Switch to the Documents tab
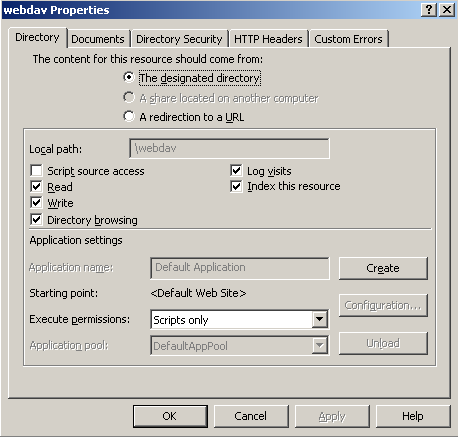Image resolution: width=458 pixels, height=437 pixels. 98,39
